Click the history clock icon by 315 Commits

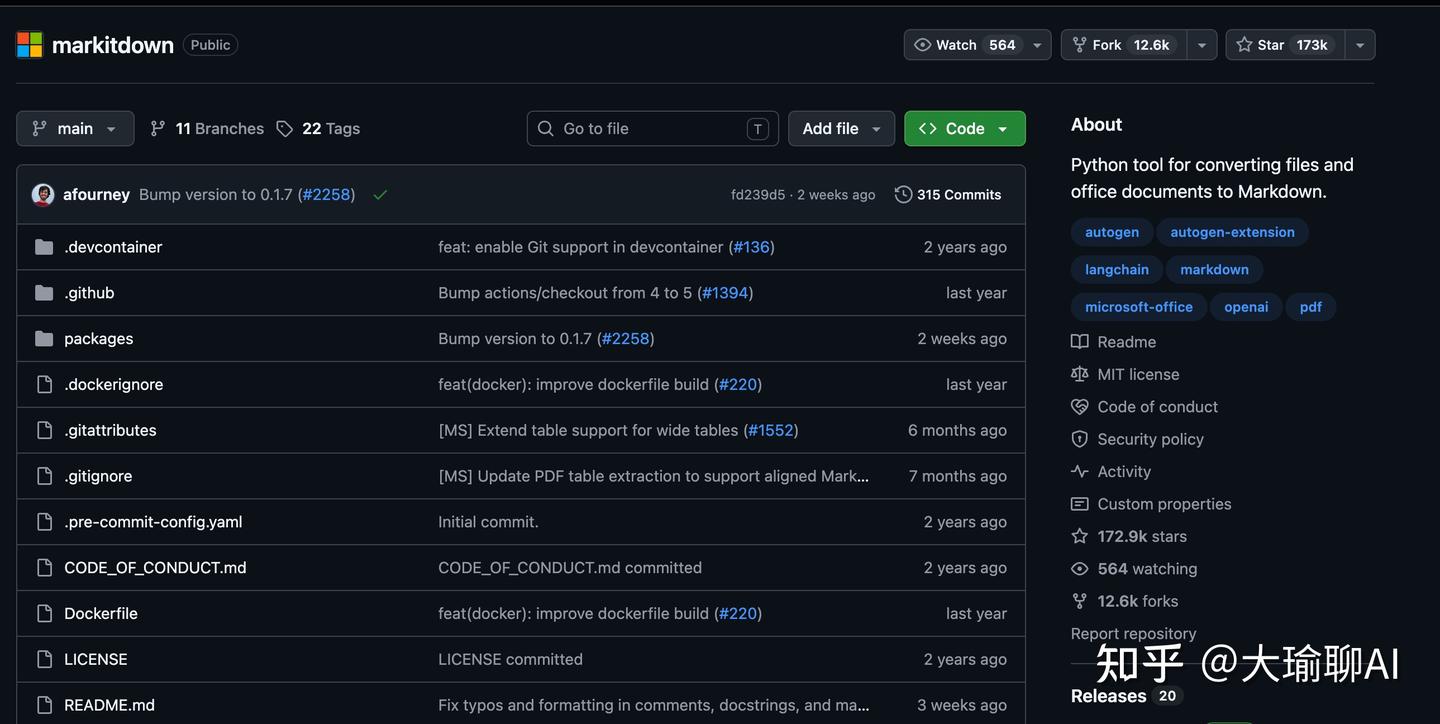(903, 195)
